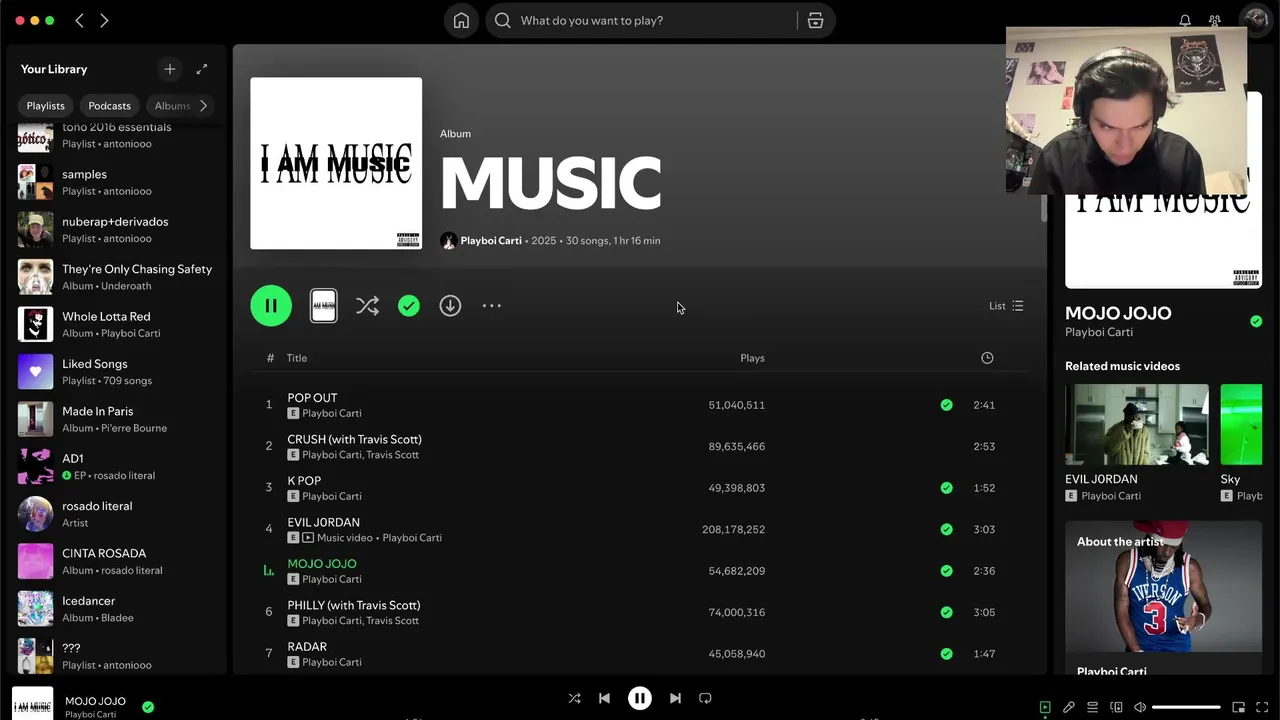Download the MUSIC album
Screen dimensions: 1280x720
[450, 306]
